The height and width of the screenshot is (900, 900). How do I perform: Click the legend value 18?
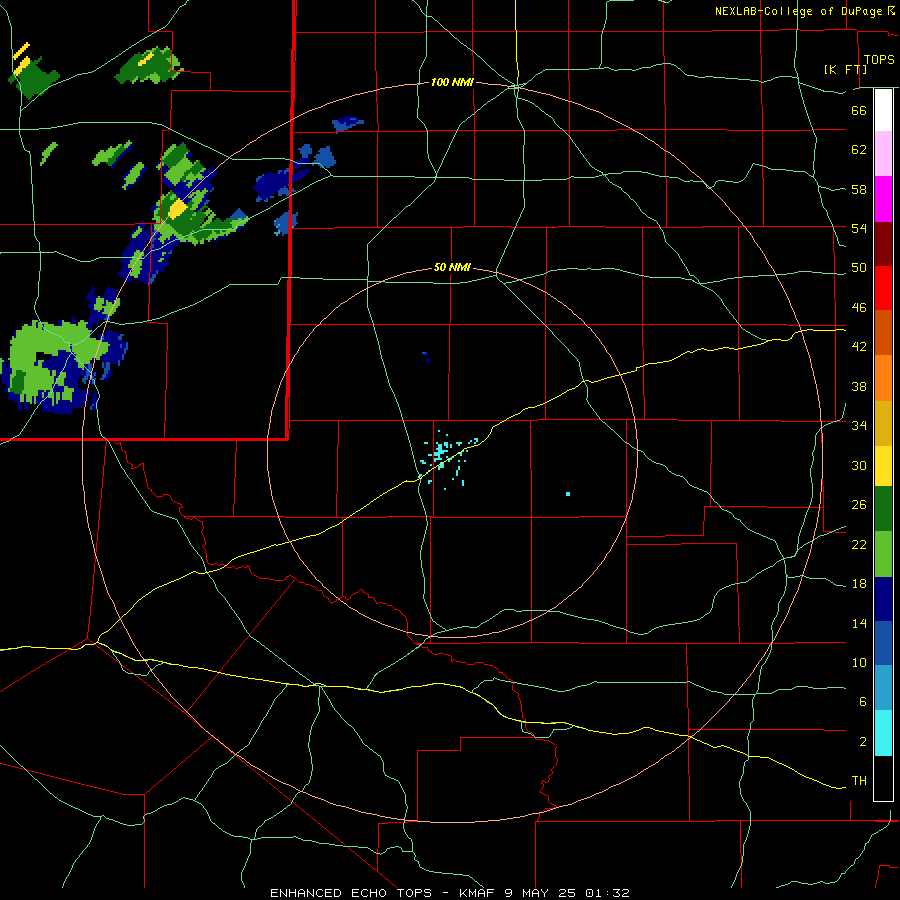click(x=859, y=584)
